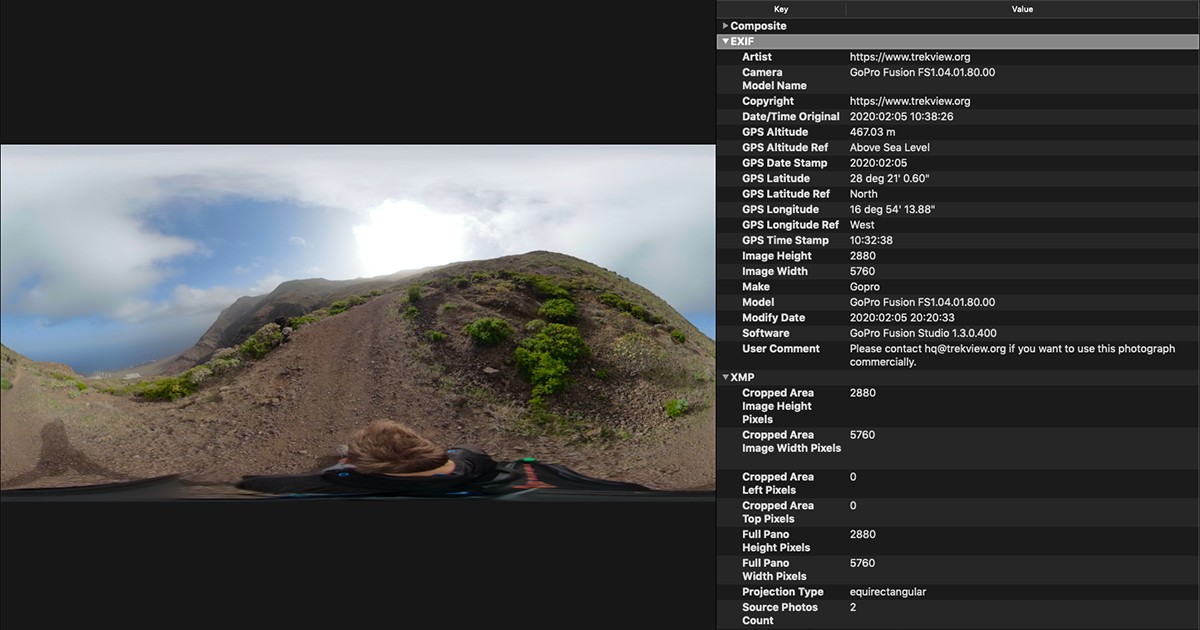Select the Date/Time Original row
This screenshot has width=1200, height=630.
(790, 117)
